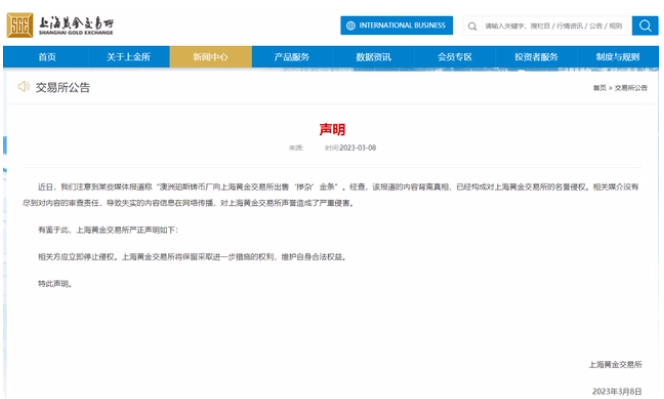Click the globe icon in International Business
Viewport: 664px width, 399px height.
coord(351,25)
